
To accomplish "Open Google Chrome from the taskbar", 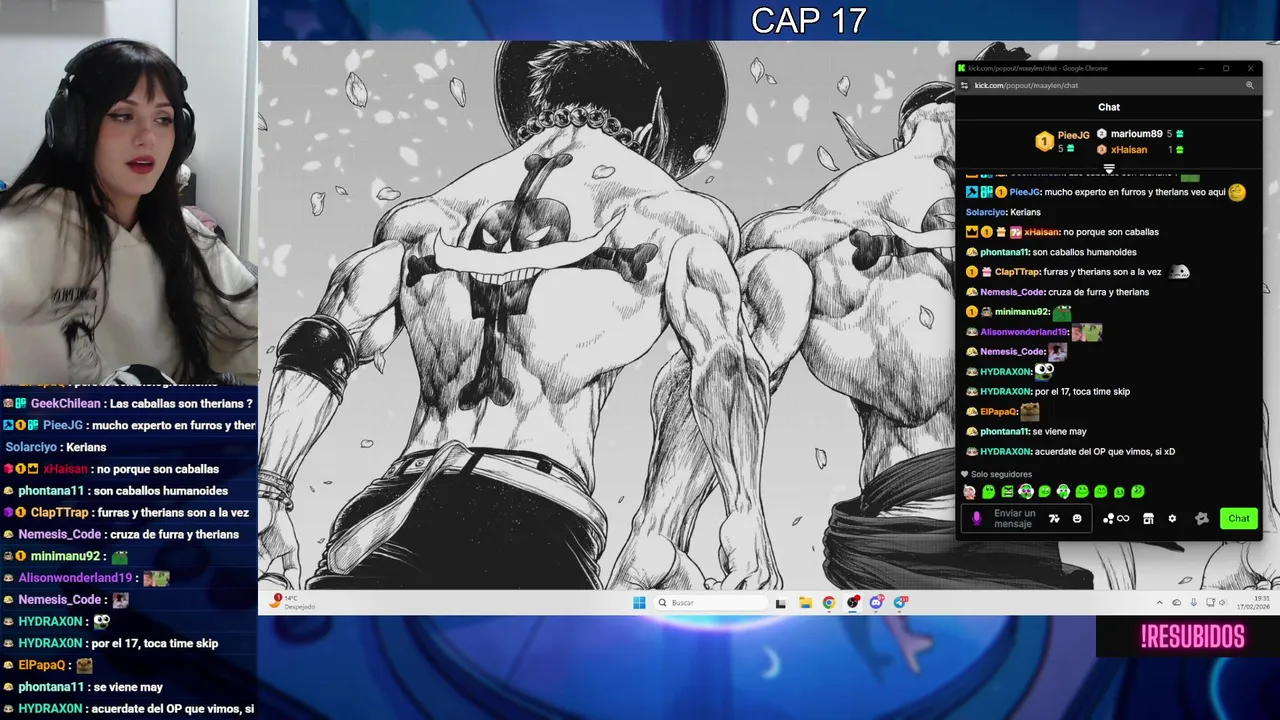I will pos(829,602).
